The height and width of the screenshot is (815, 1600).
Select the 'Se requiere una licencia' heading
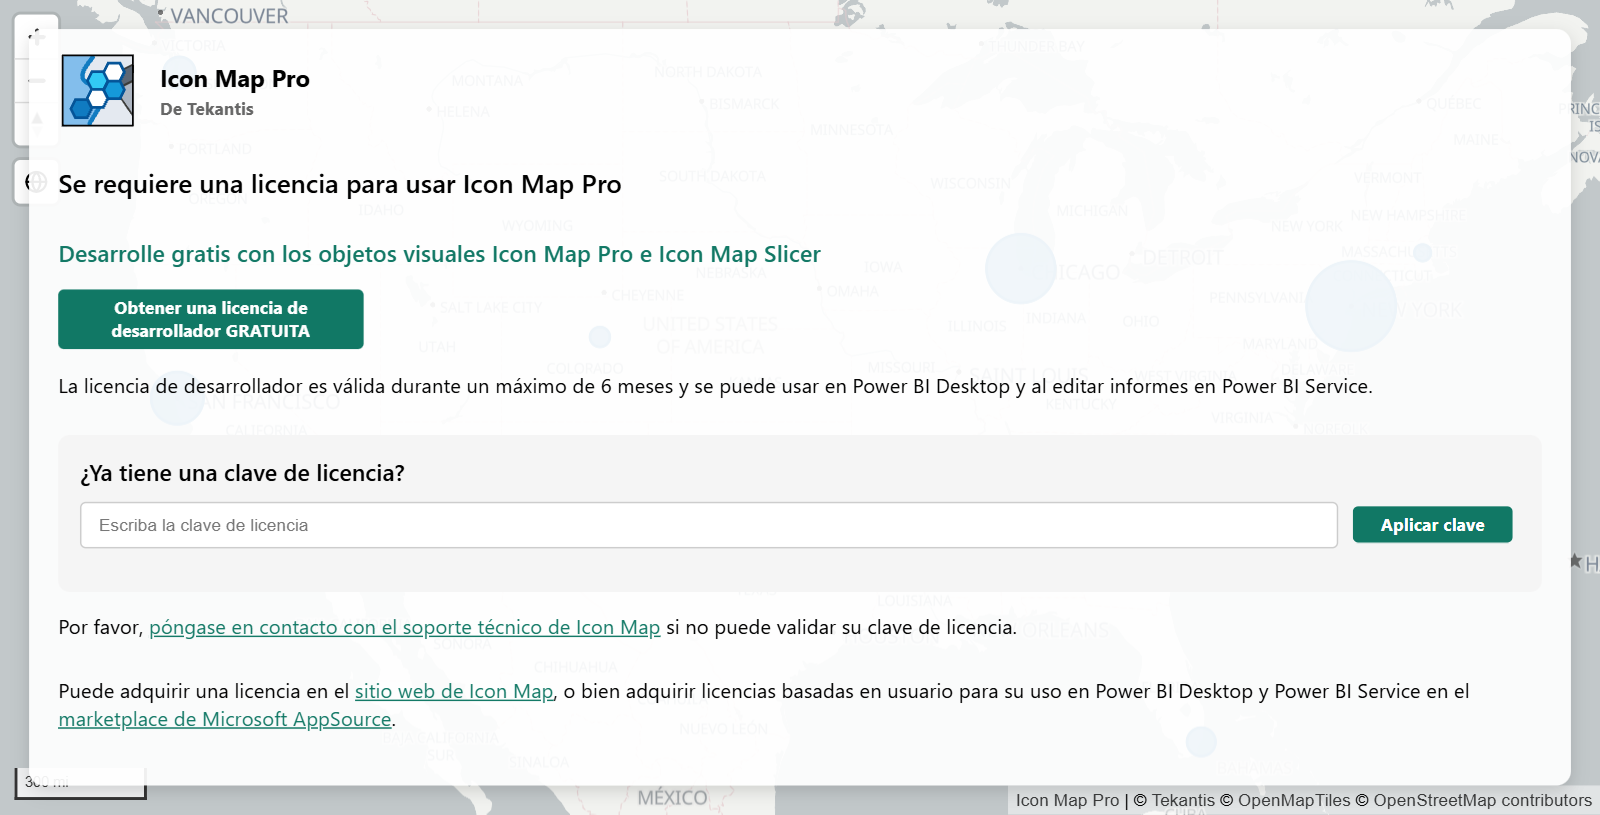[x=340, y=184]
